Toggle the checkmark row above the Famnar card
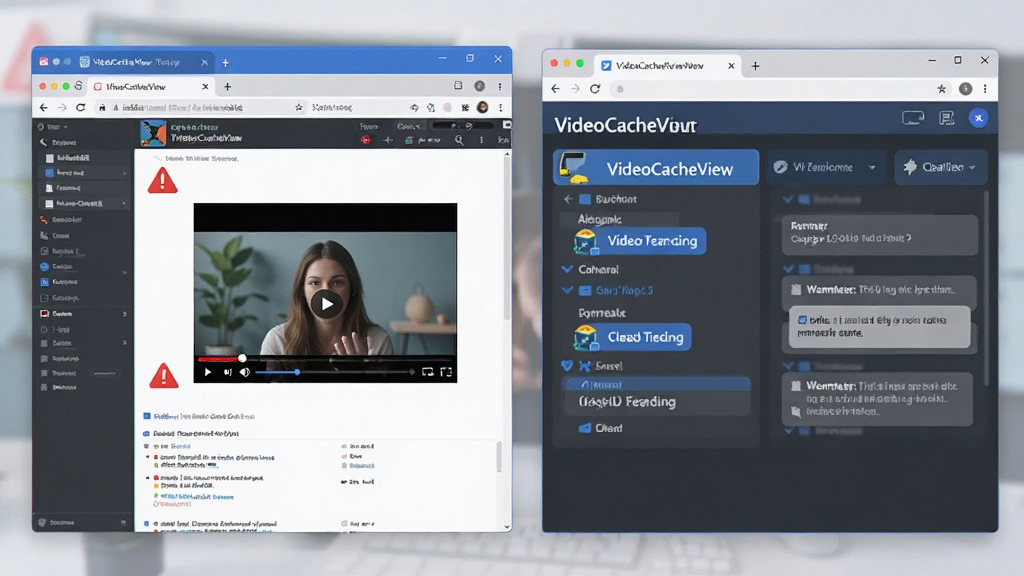 click(x=823, y=199)
